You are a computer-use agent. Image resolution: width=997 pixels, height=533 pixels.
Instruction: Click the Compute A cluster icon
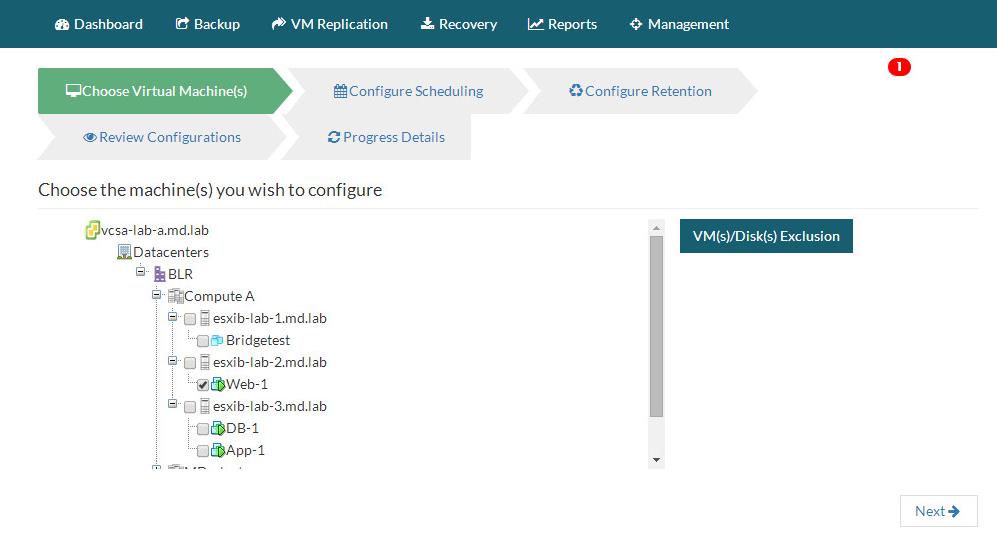[176, 296]
